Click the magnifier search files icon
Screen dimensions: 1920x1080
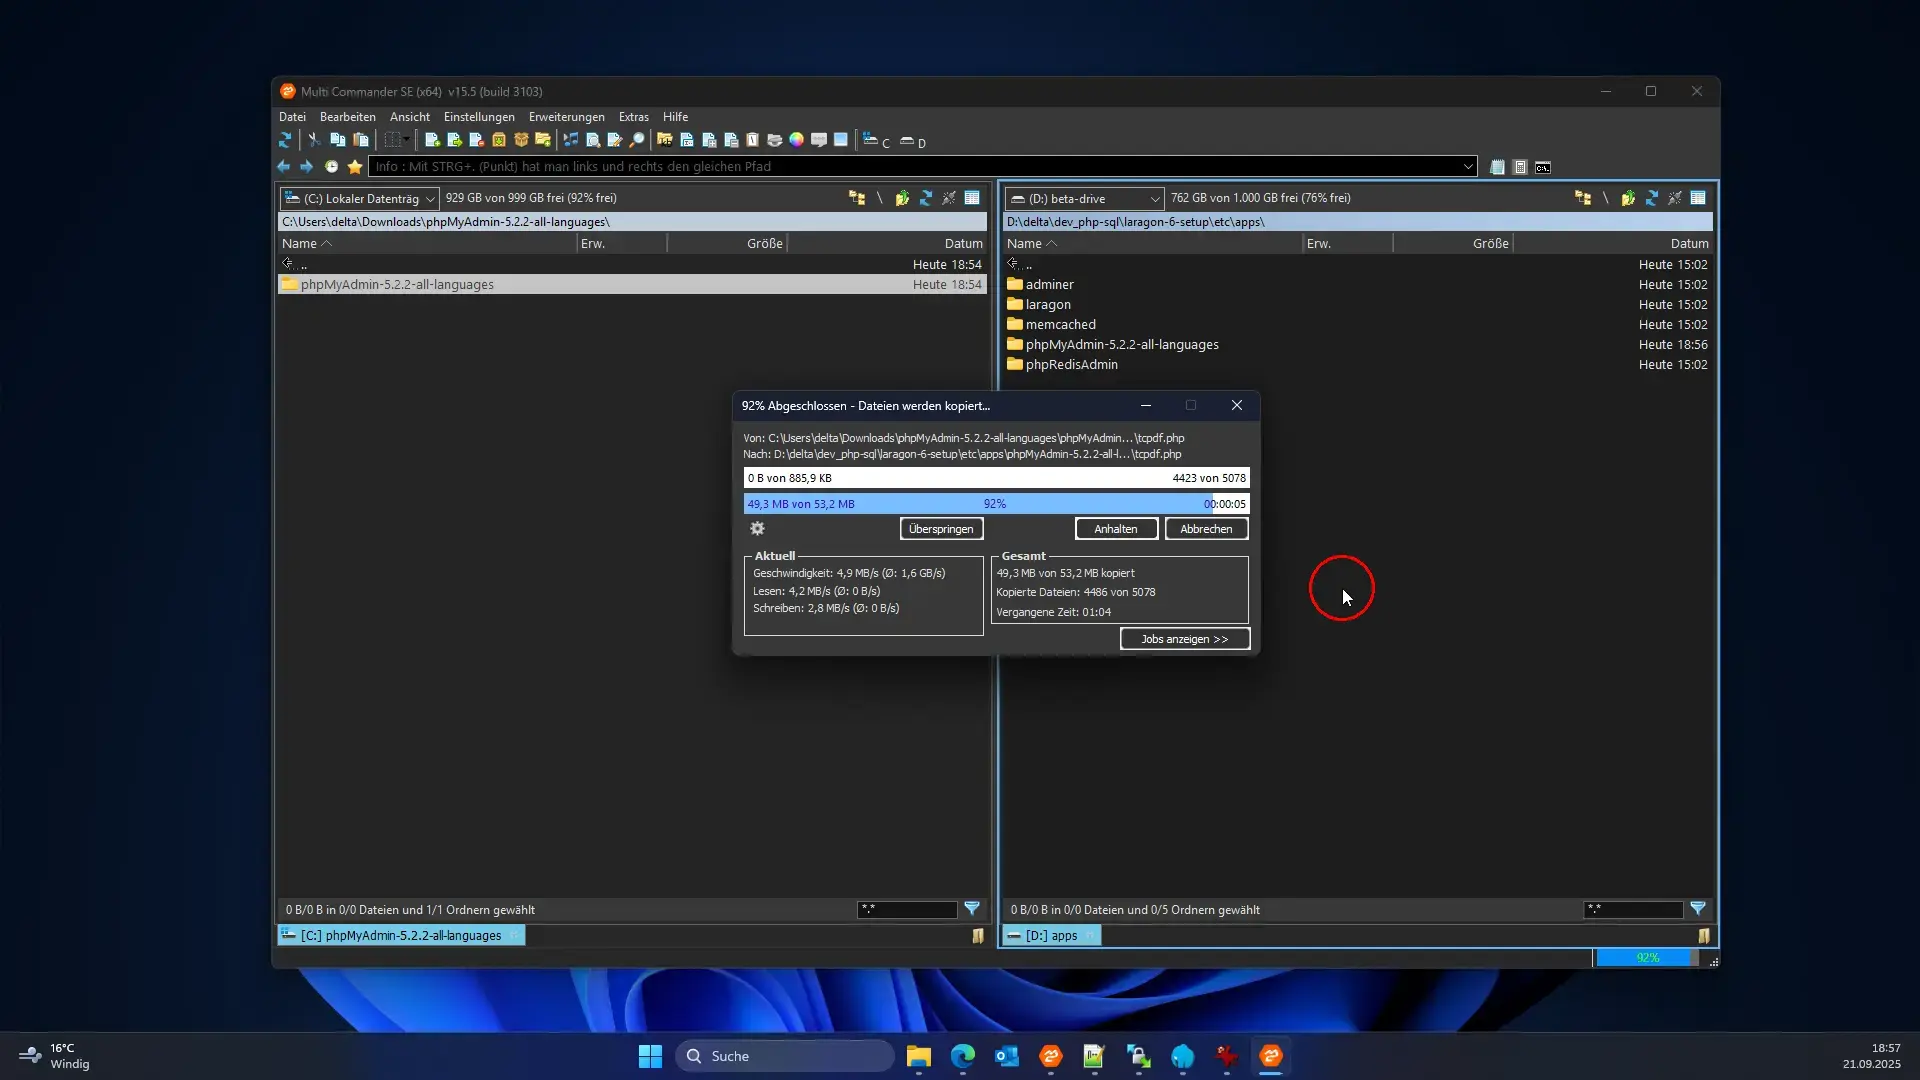tap(637, 141)
